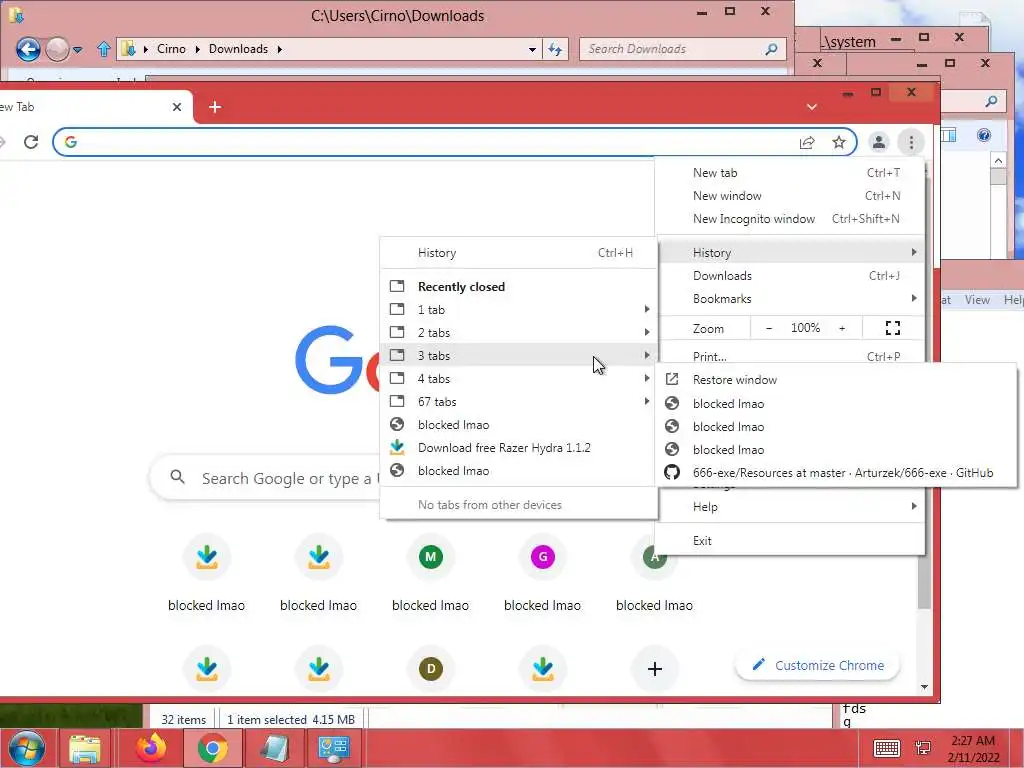
Task: Increase zoom with the plus button
Action: (842, 328)
